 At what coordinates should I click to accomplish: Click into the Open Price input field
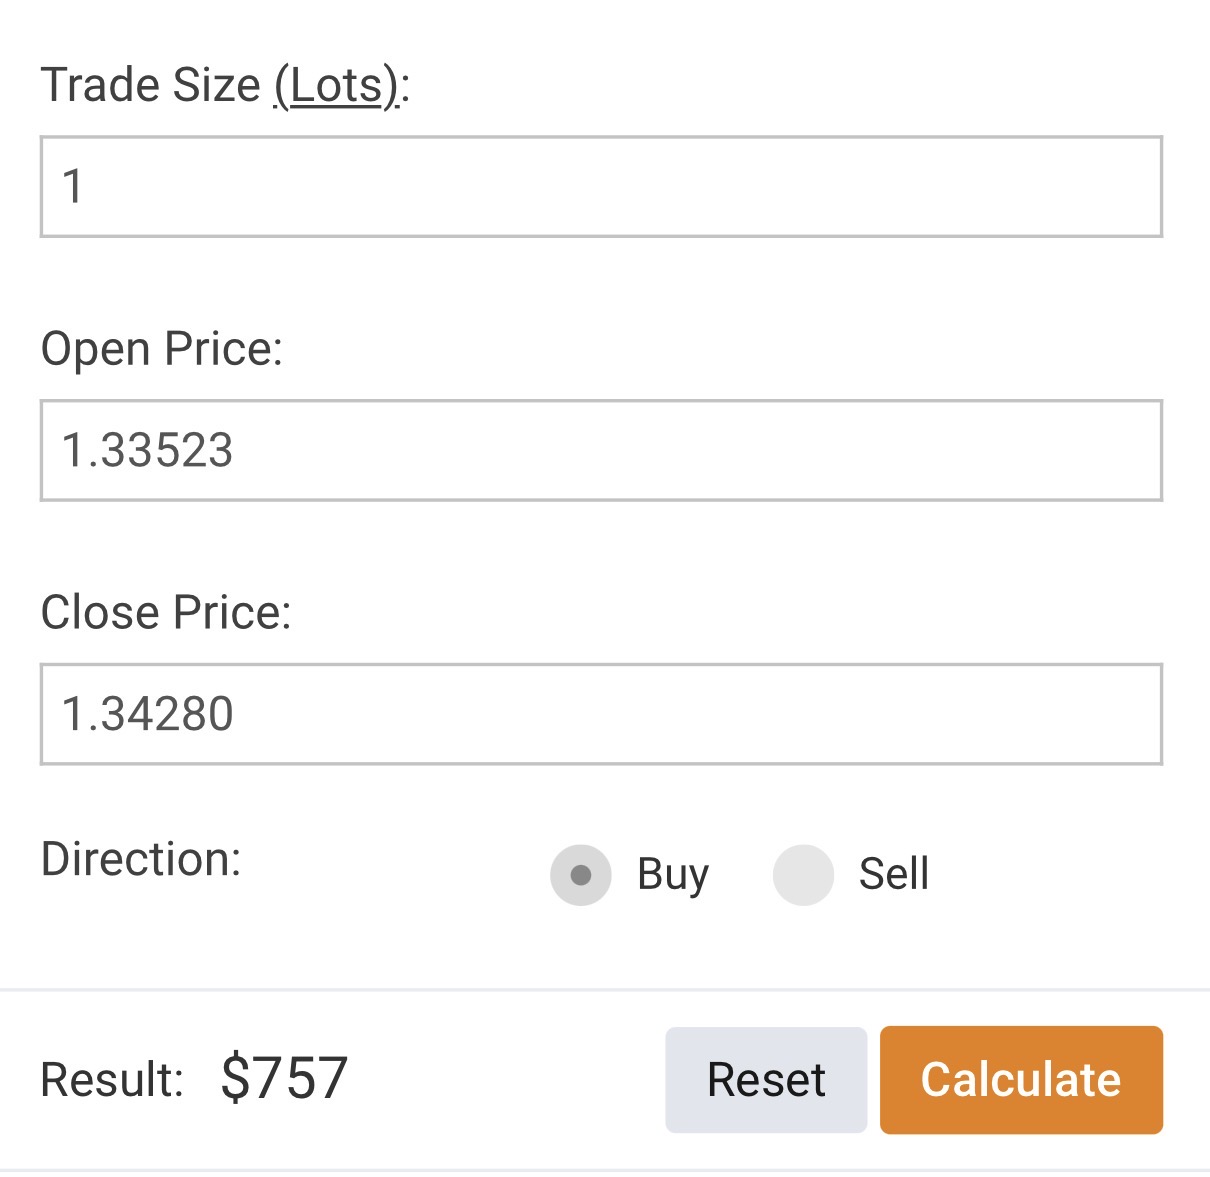point(600,450)
